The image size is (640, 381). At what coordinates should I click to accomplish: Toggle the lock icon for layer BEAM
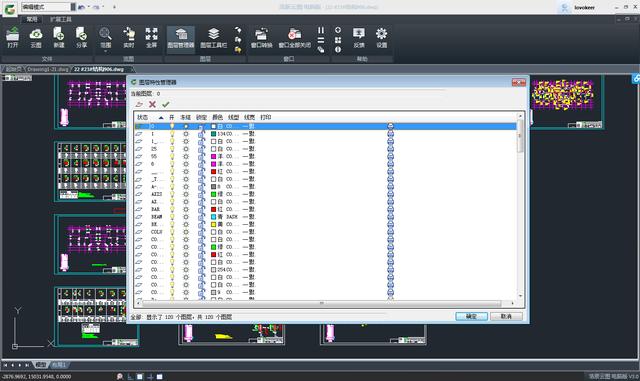click(x=201, y=217)
